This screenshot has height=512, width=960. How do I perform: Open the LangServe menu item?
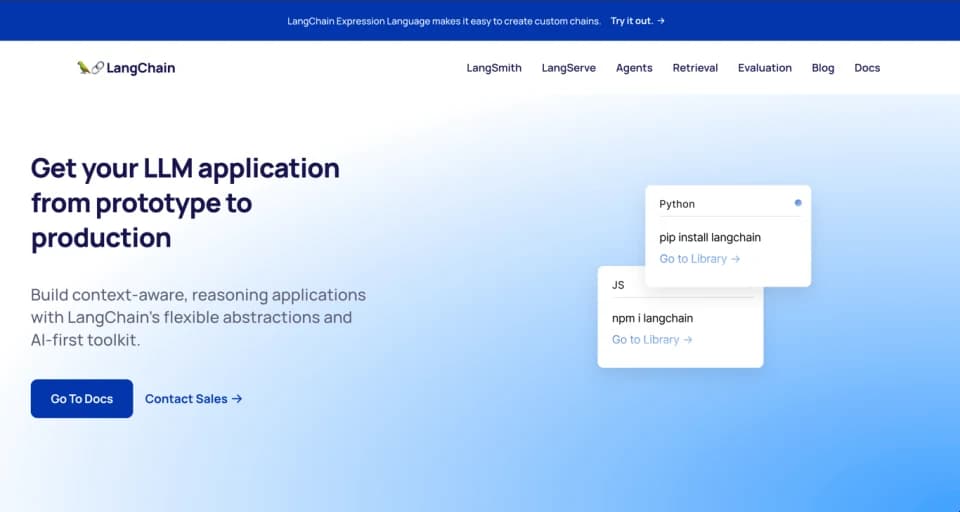tap(569, 68)
